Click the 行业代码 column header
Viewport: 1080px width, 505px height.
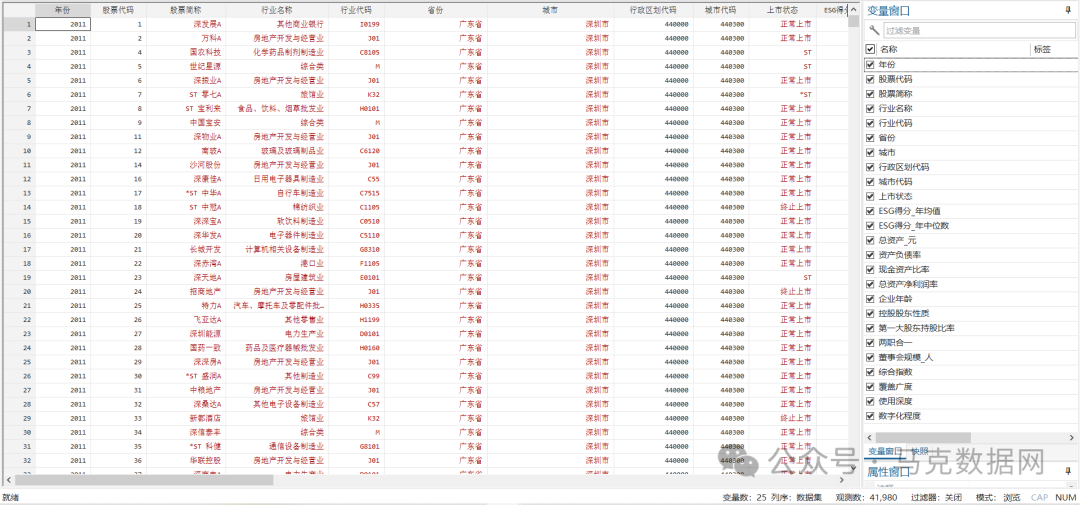tap(356, 10)
